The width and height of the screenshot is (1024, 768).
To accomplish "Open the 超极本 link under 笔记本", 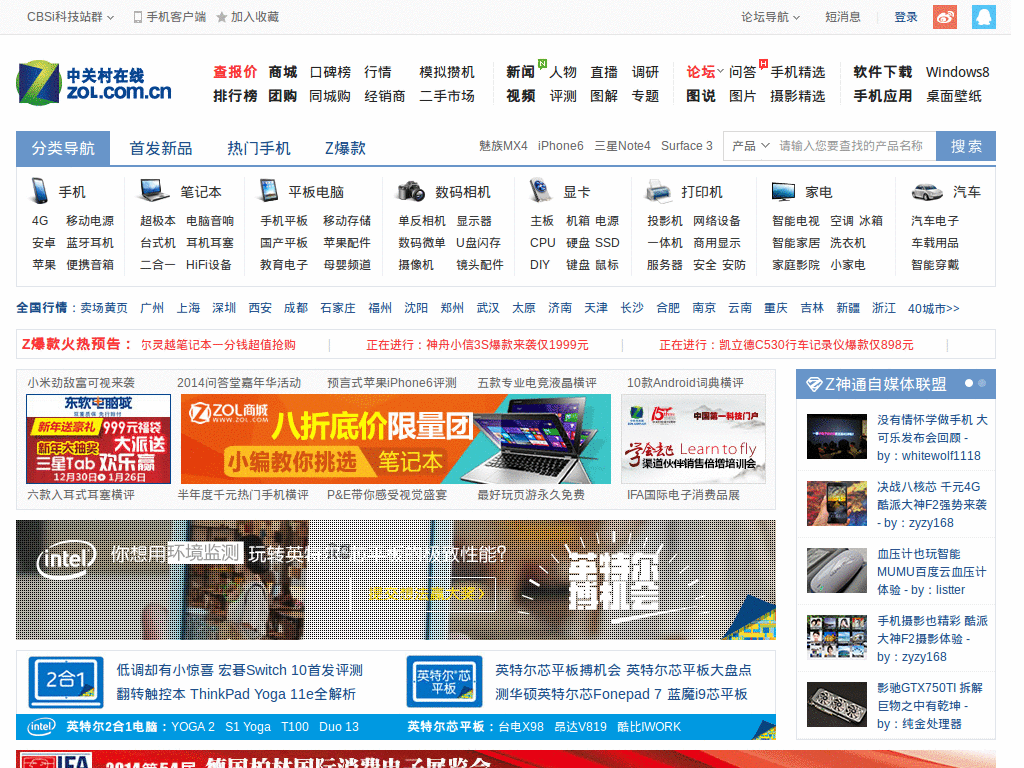I will coord(157,221).
